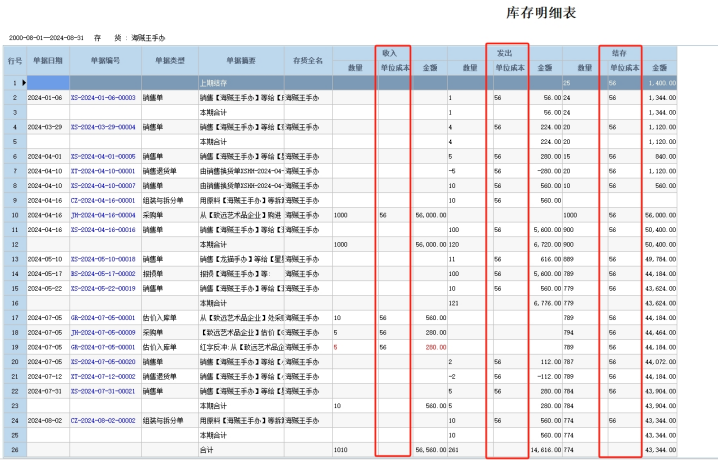Click the 收入 group header
The width and height of the screenshot is (718, 461).
pyautogui.click(x=390, y=53)
